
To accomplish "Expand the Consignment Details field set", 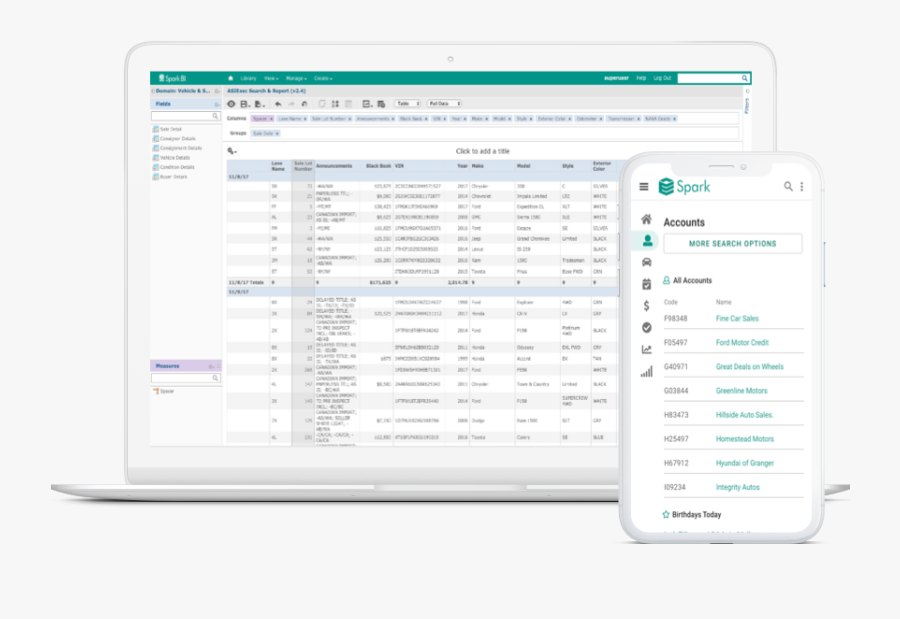I will pyautogui.click(x=177, y=148).
